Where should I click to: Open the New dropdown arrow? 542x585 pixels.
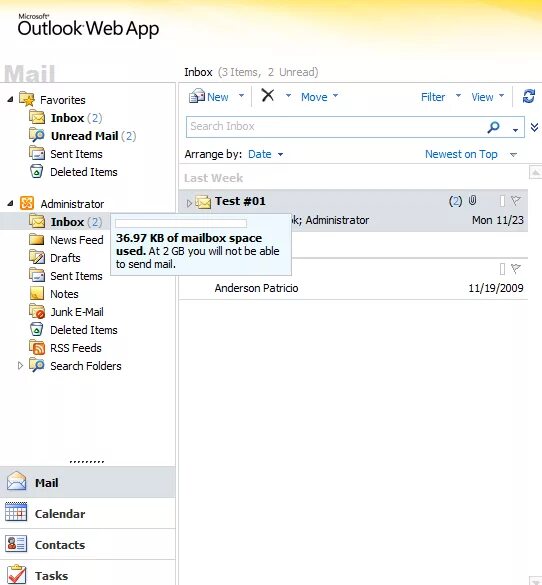pyautogui.click(x=241, y=96)
